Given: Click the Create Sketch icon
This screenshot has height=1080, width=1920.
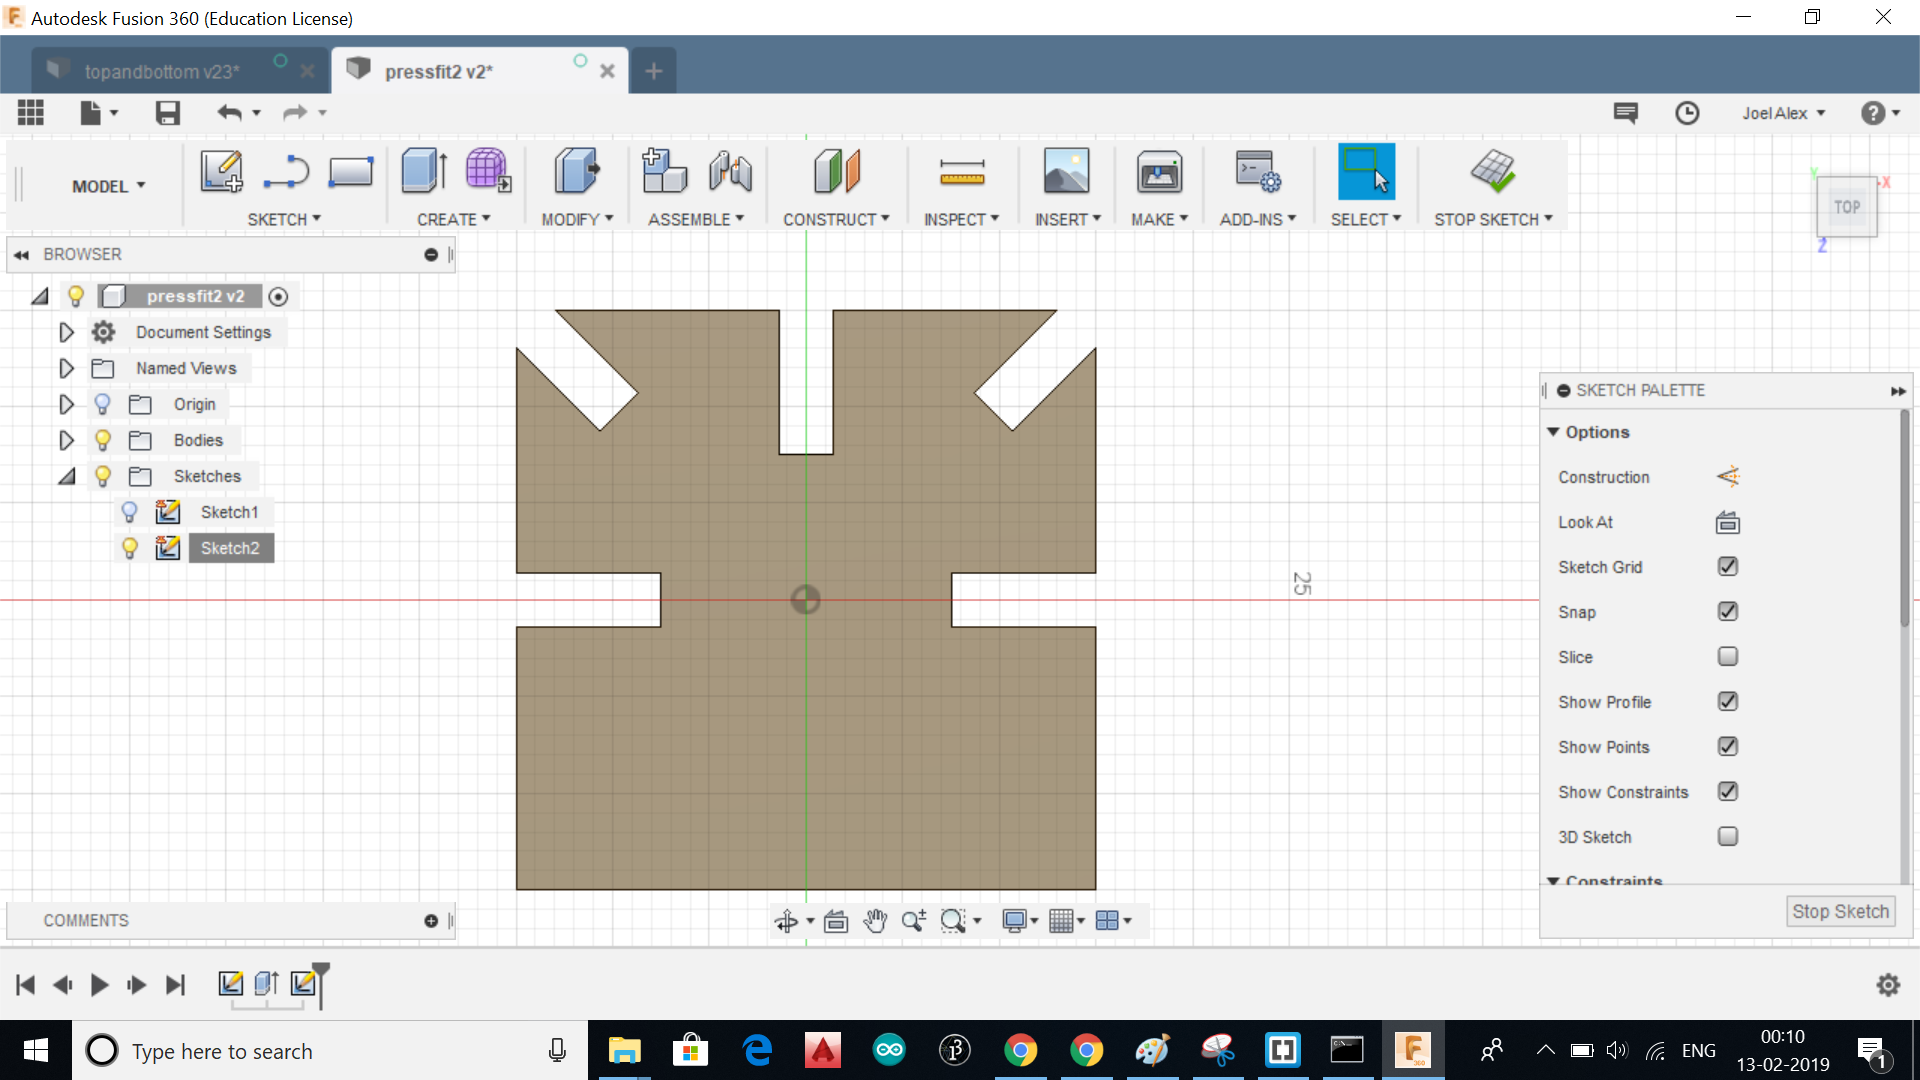Looking at the screenshot, I should 221,171.
